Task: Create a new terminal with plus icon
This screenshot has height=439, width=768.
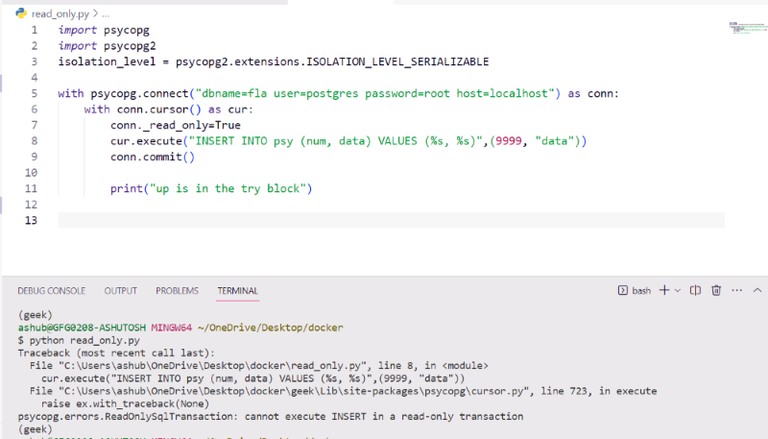Action: pos(664,290)
